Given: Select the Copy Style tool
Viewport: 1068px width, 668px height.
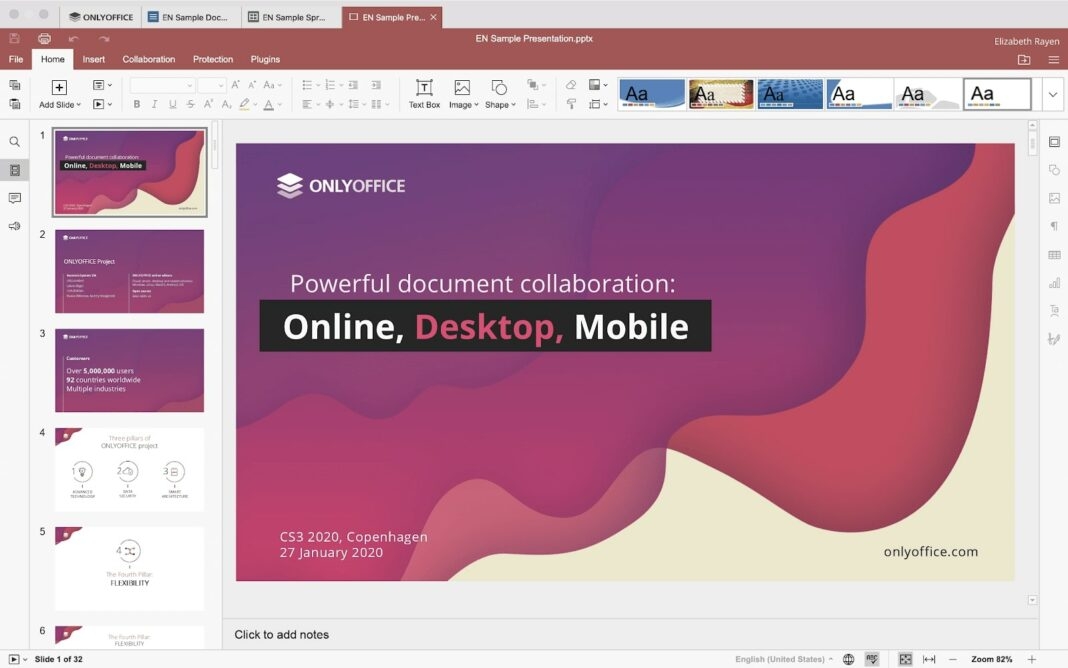Looking at the screenshot, I should (571, 104).
